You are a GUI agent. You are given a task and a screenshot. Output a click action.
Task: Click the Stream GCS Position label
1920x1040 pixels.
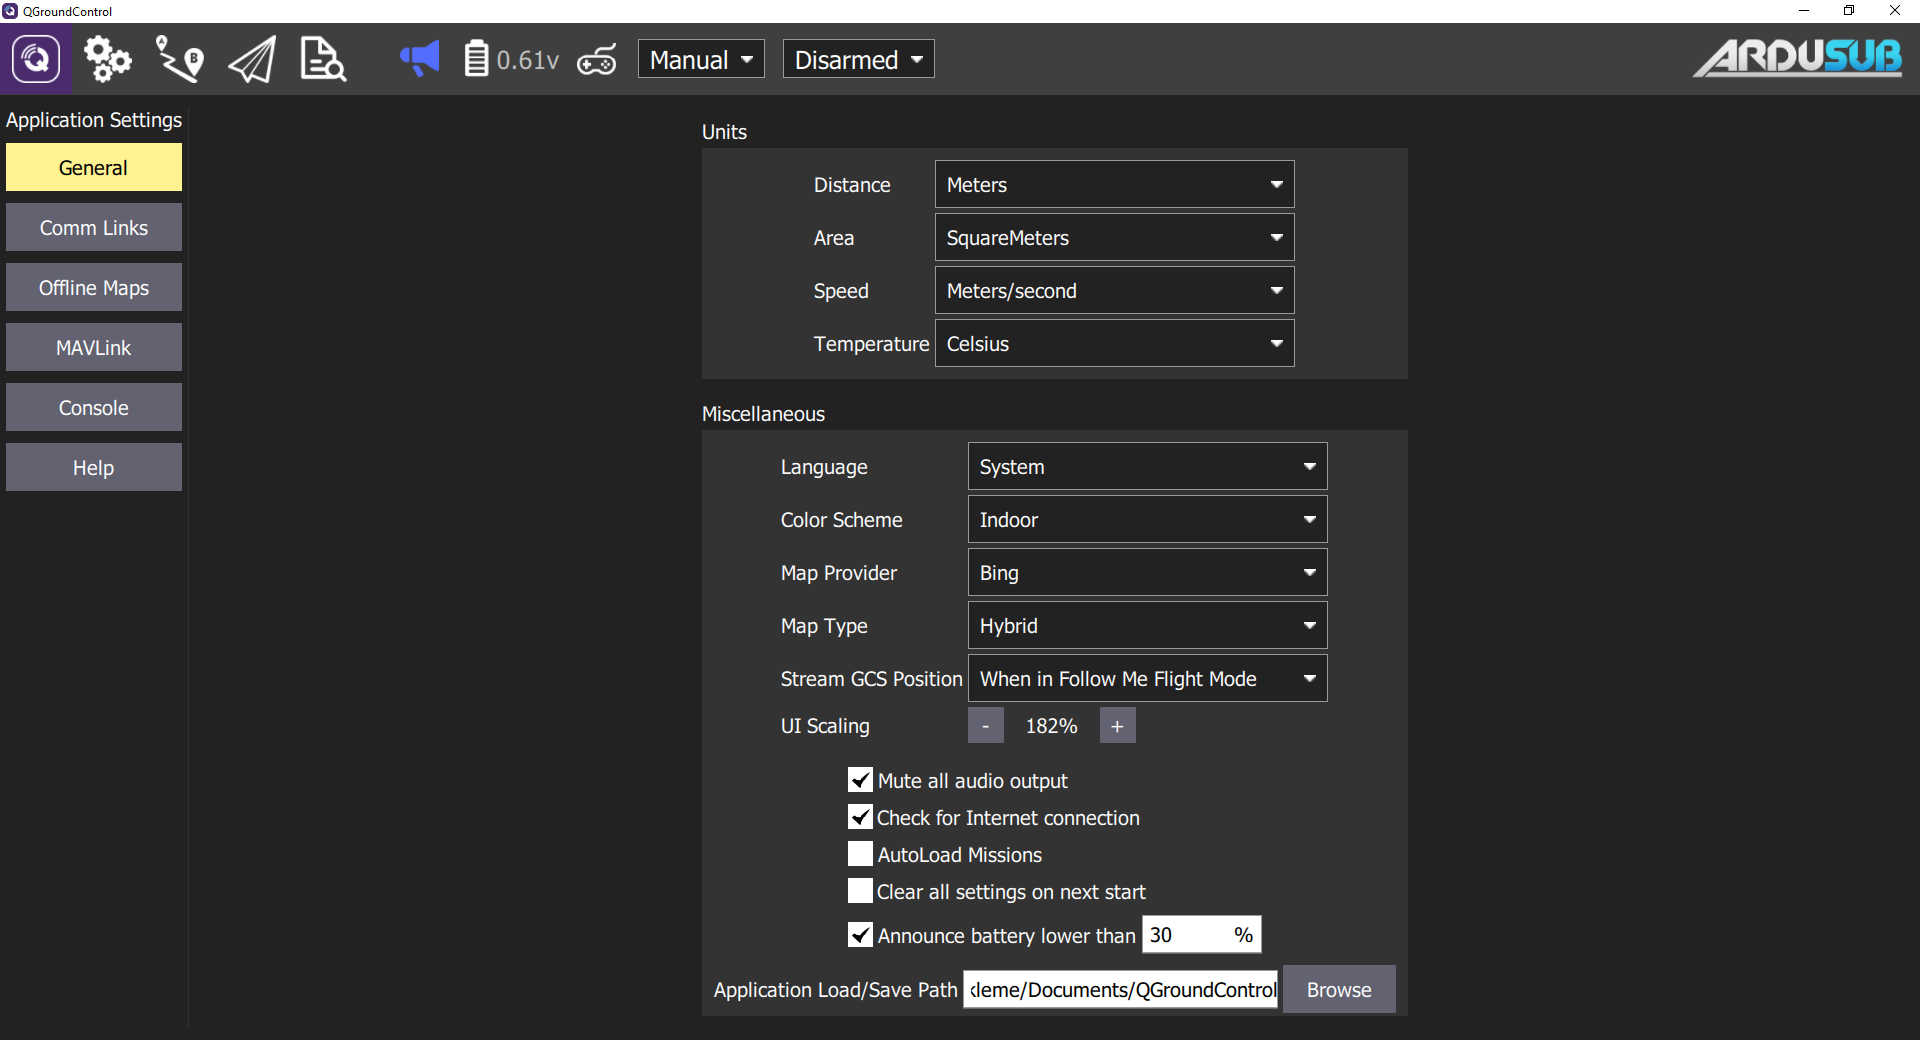point(871,679)
